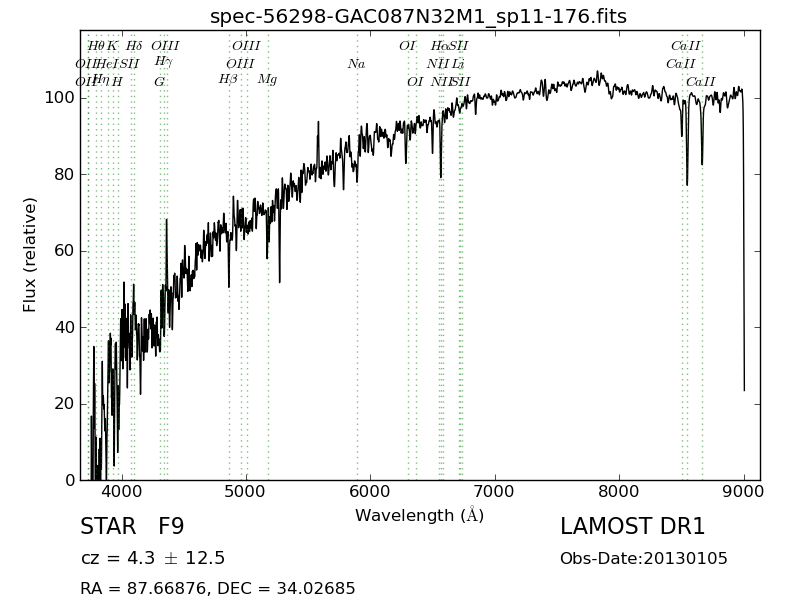Click the 100 flux tick label

[x=60, y=97]
